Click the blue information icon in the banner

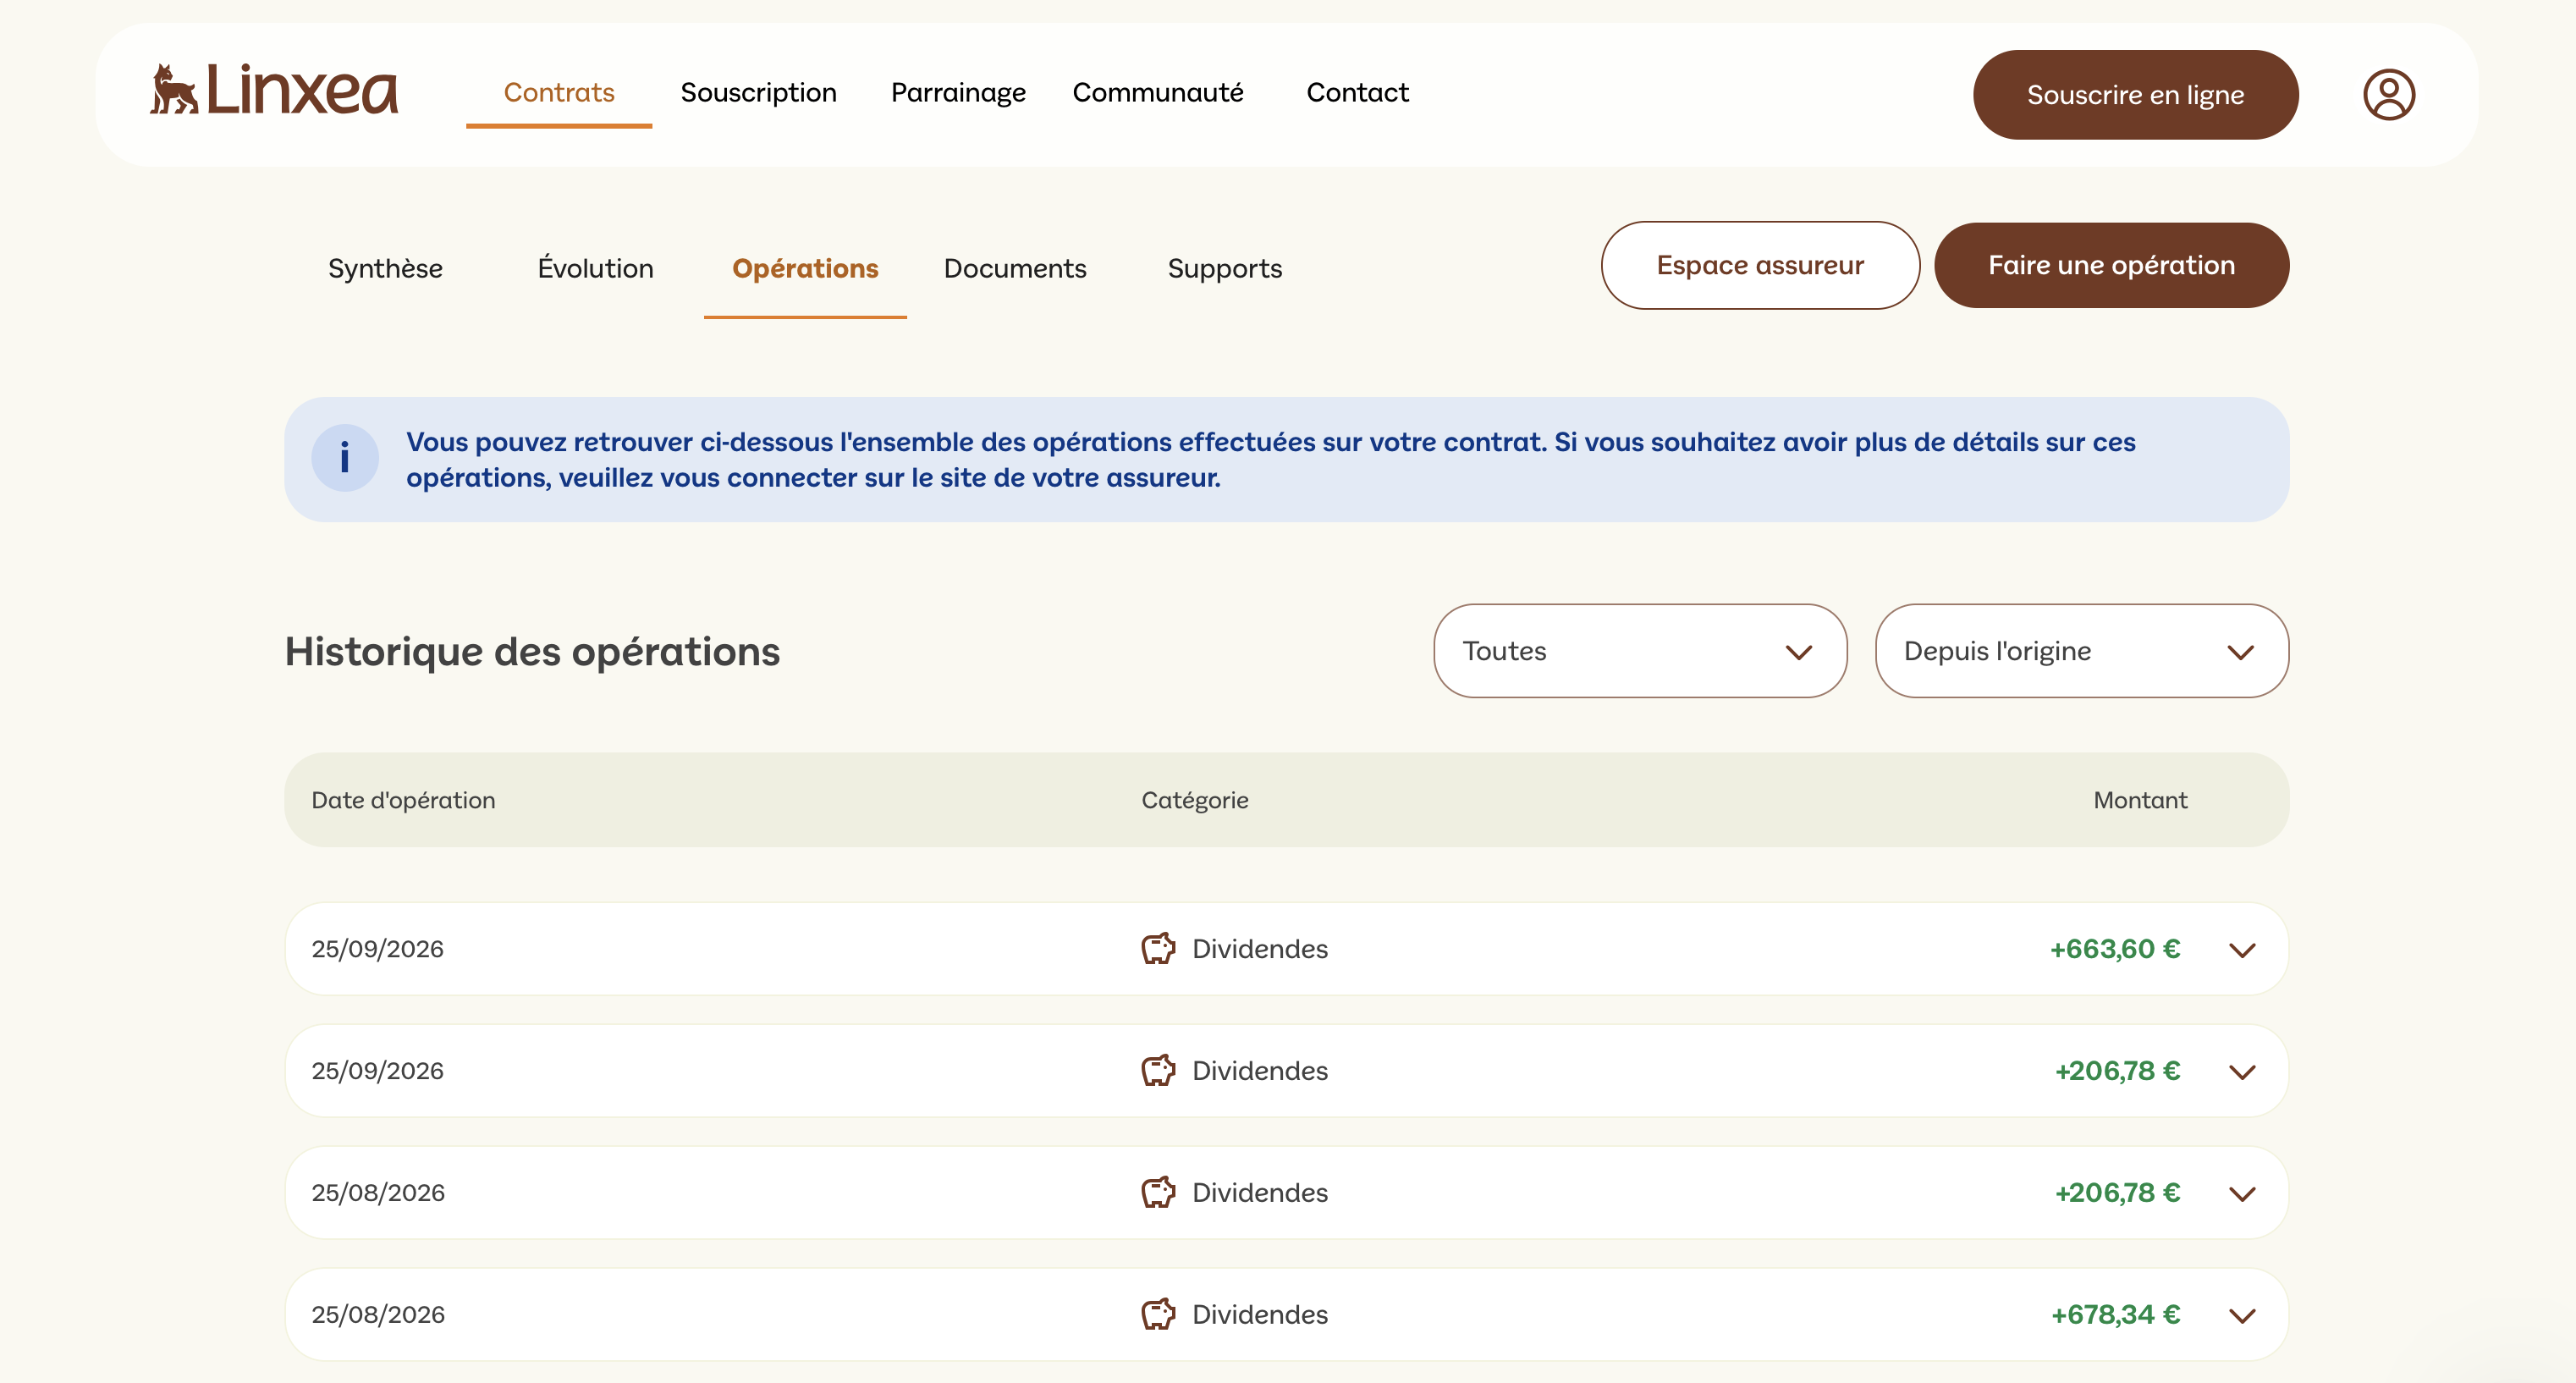pos(345,459)
